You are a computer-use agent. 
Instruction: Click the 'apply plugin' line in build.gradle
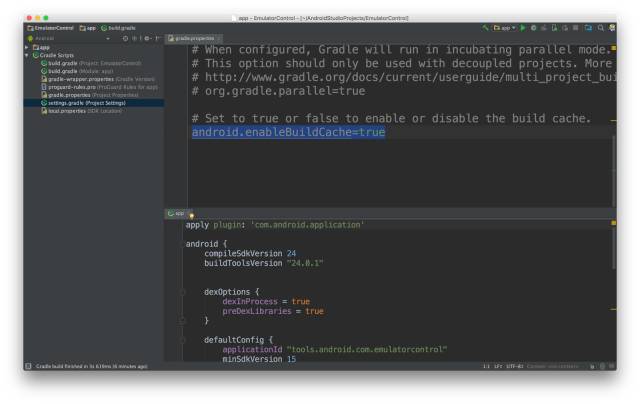point(275,225)
